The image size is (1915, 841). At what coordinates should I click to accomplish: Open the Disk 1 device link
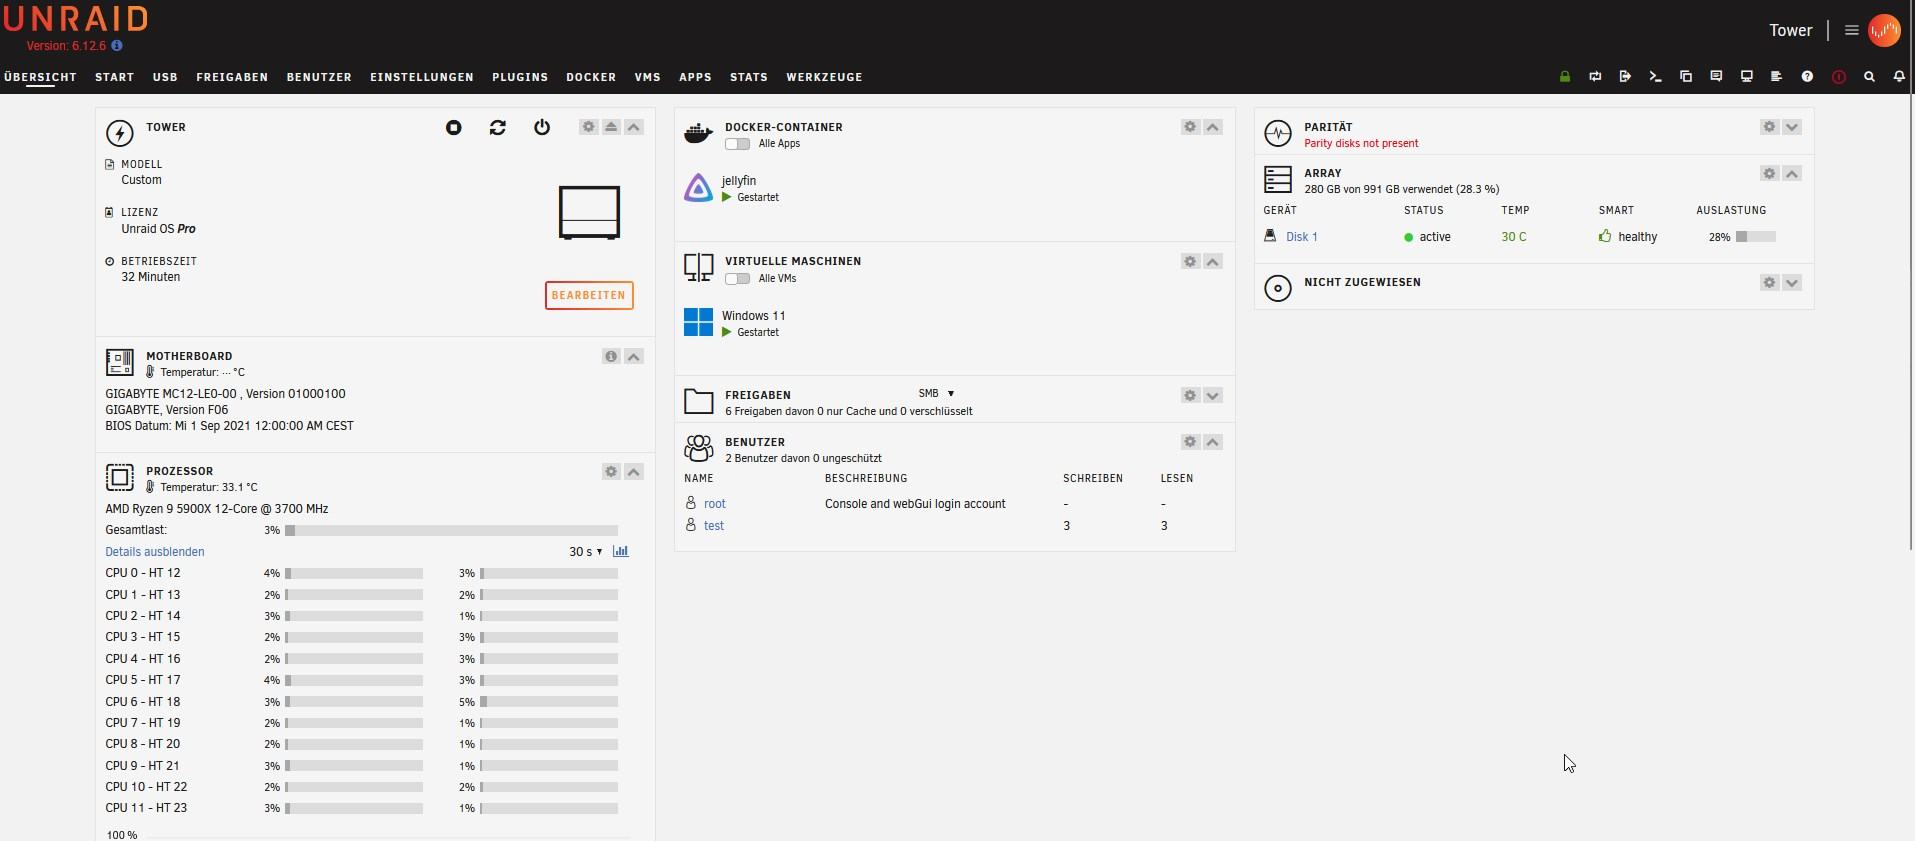point(1302,237)
